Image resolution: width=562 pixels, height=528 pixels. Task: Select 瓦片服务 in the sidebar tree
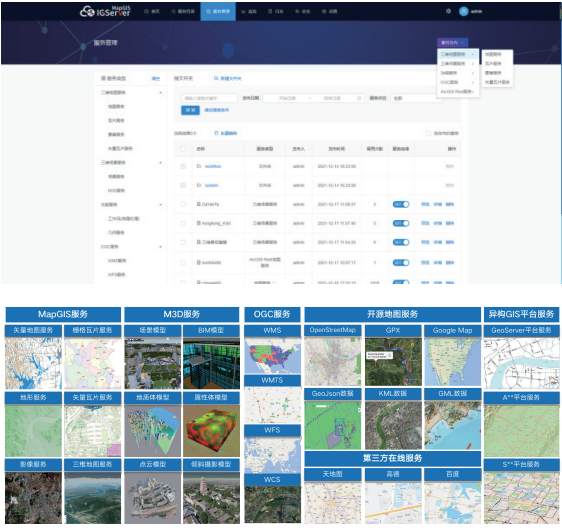tap(116, 120)
